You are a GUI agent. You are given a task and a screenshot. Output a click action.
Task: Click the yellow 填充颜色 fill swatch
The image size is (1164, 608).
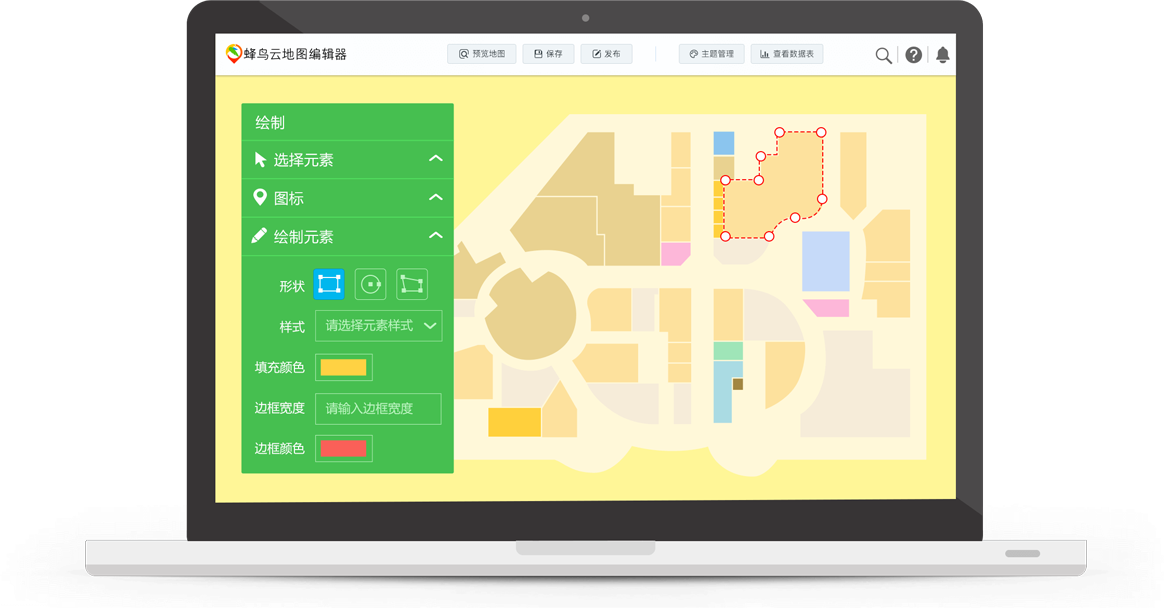point(343,367)
